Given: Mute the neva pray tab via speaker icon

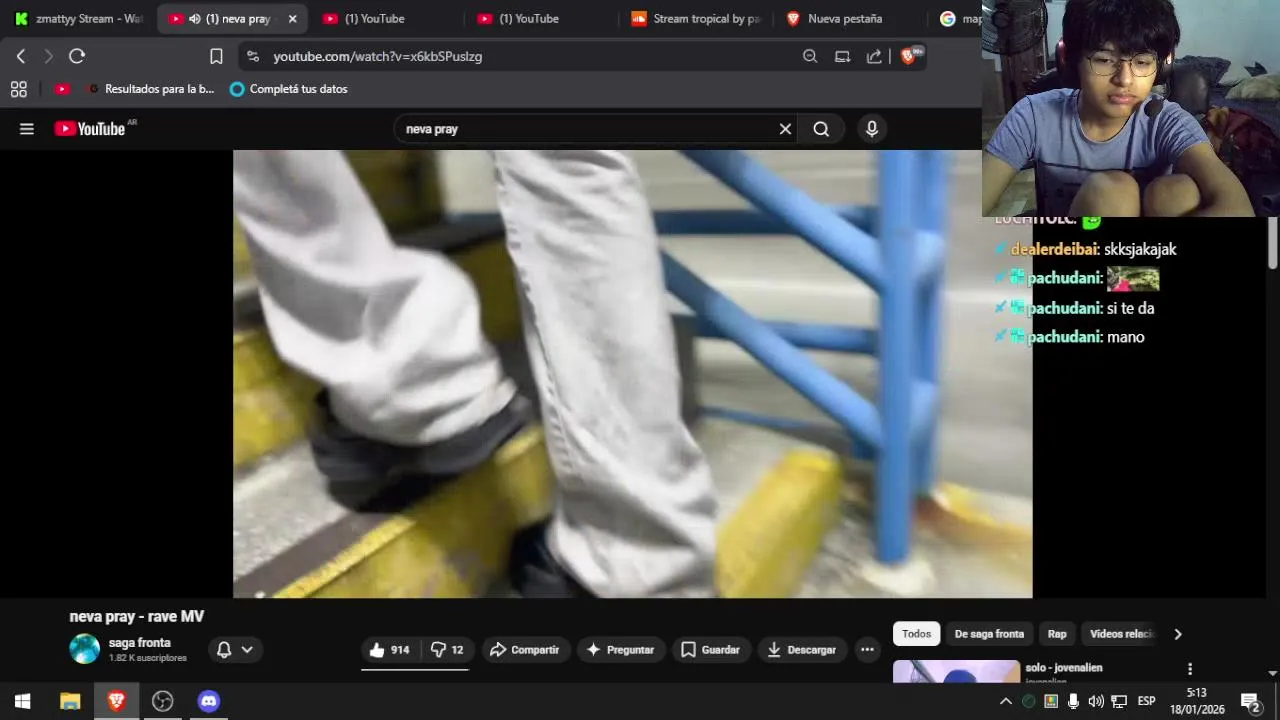Looking at the screenshot, I should tap(196, 18).
